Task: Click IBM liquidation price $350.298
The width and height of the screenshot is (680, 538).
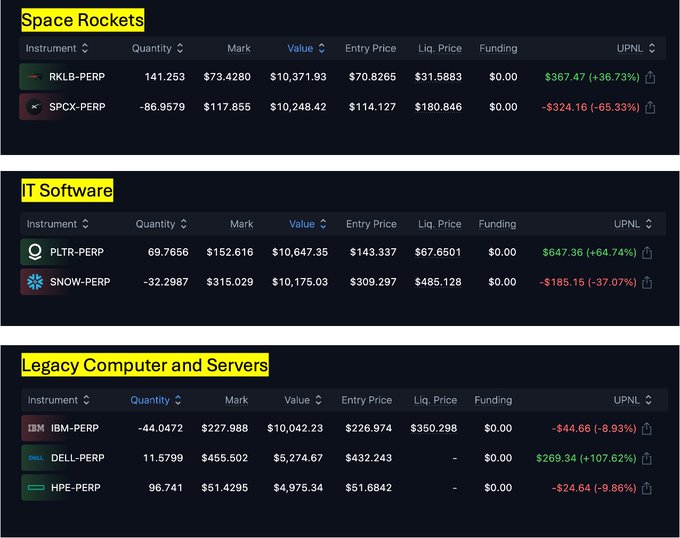Action: point(434,428)
